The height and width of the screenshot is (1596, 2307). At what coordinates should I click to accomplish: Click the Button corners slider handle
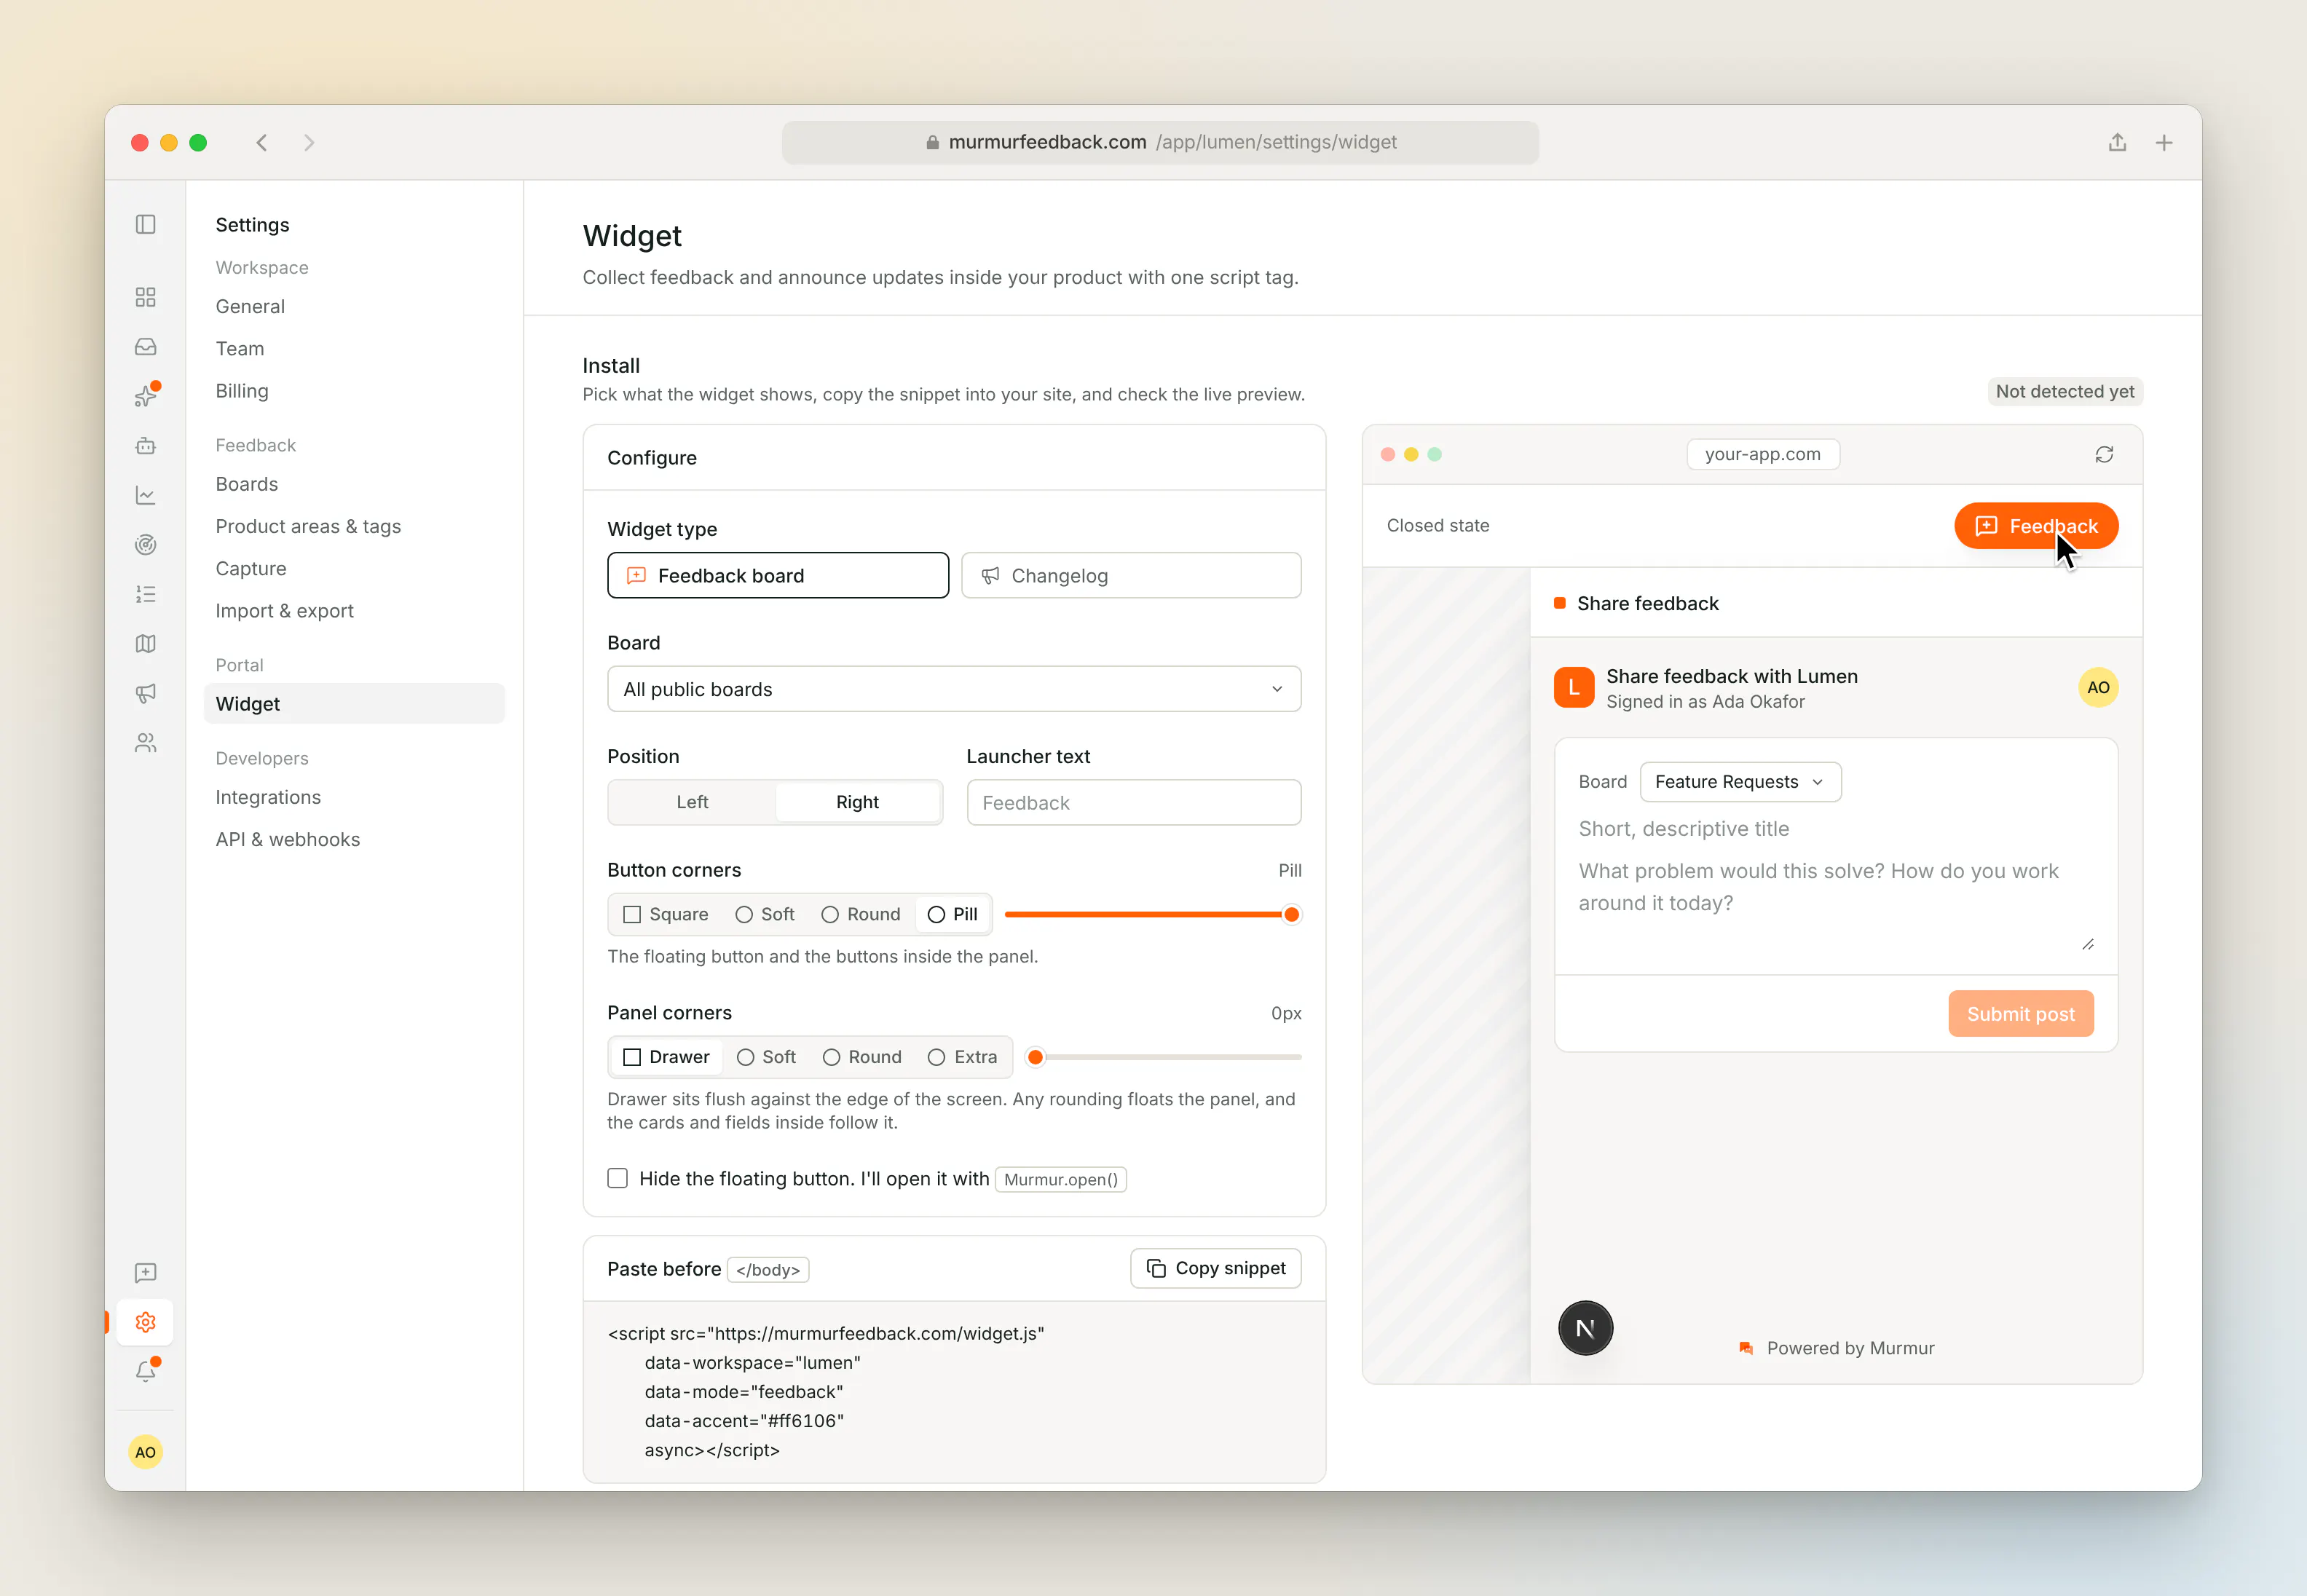[1291, 914]
